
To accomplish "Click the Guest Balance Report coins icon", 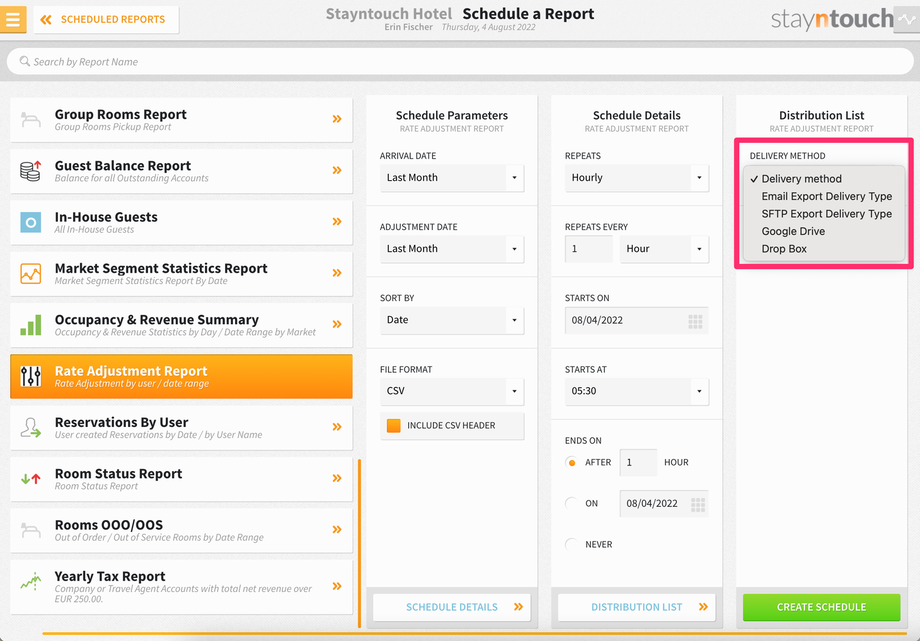I will [x=31, y=171].
